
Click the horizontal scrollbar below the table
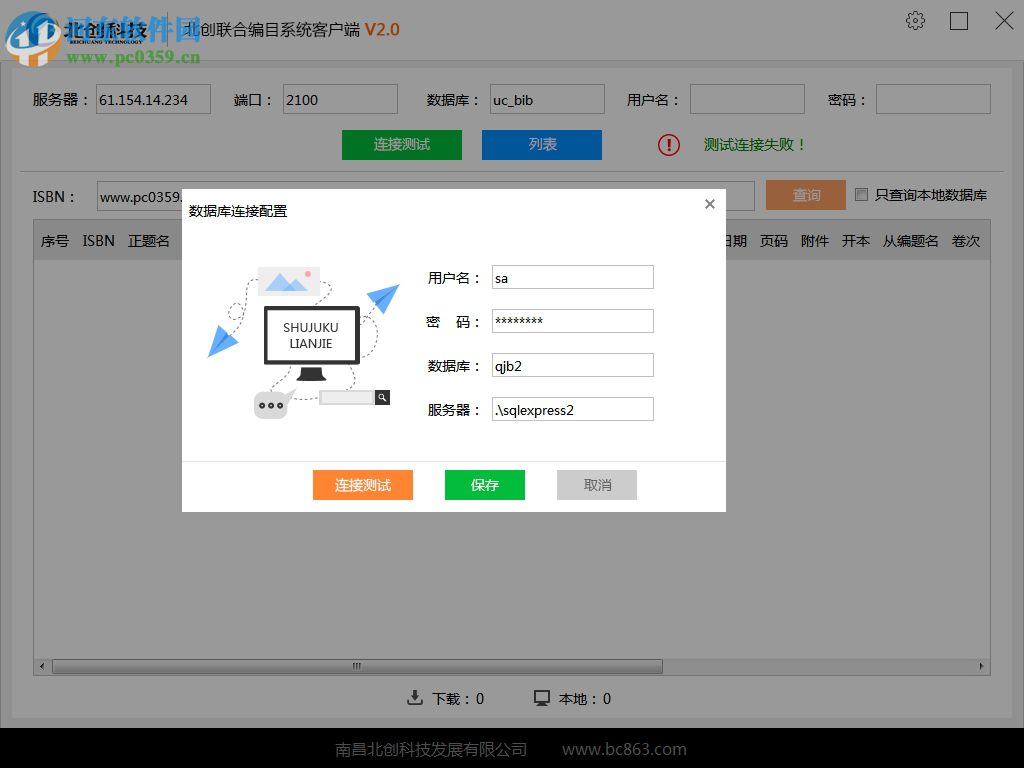[x=355, y=665]
